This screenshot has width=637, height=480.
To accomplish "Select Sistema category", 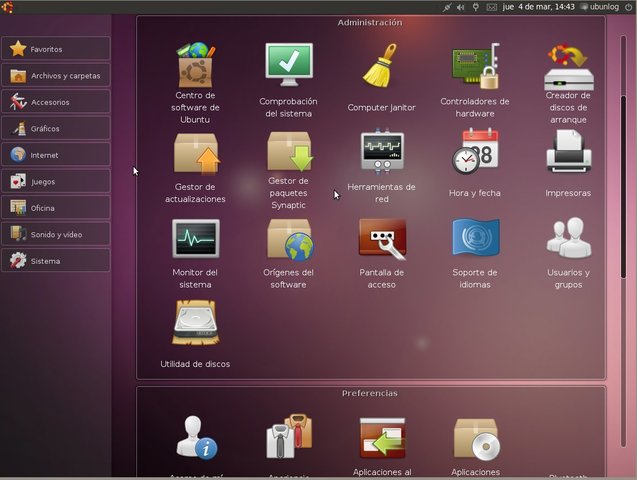I will click(56, 260).
